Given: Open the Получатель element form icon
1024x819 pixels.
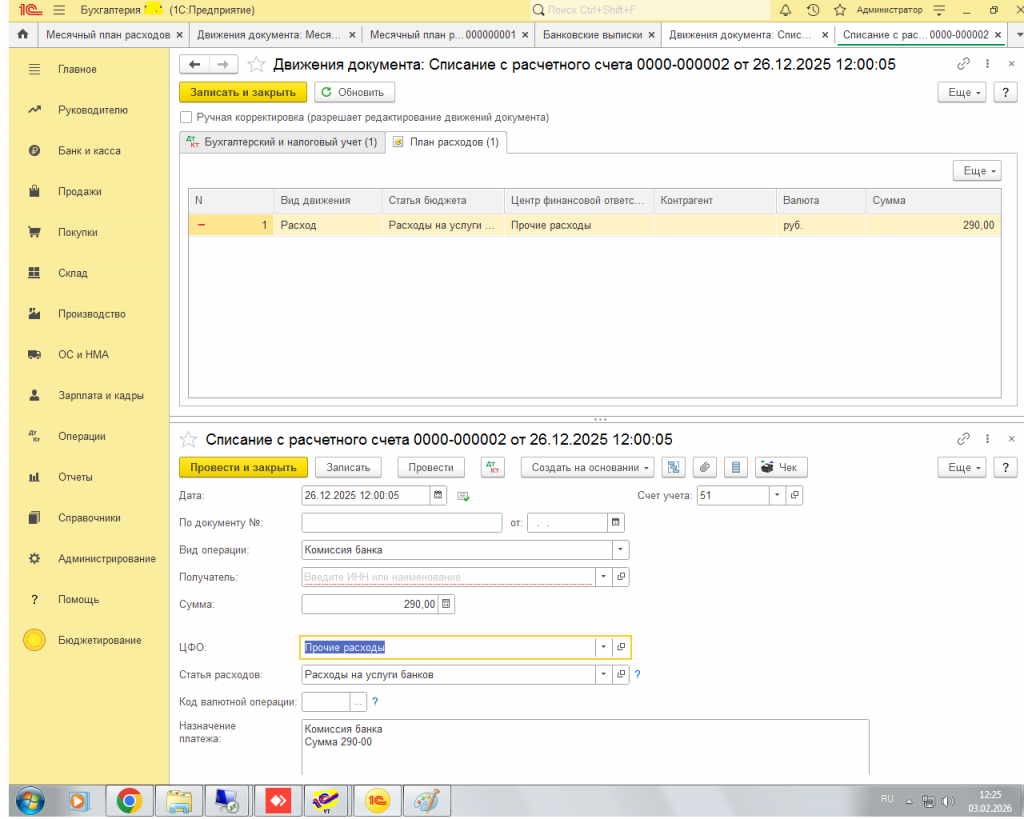Looking at the screenshot, I should 621,577.
